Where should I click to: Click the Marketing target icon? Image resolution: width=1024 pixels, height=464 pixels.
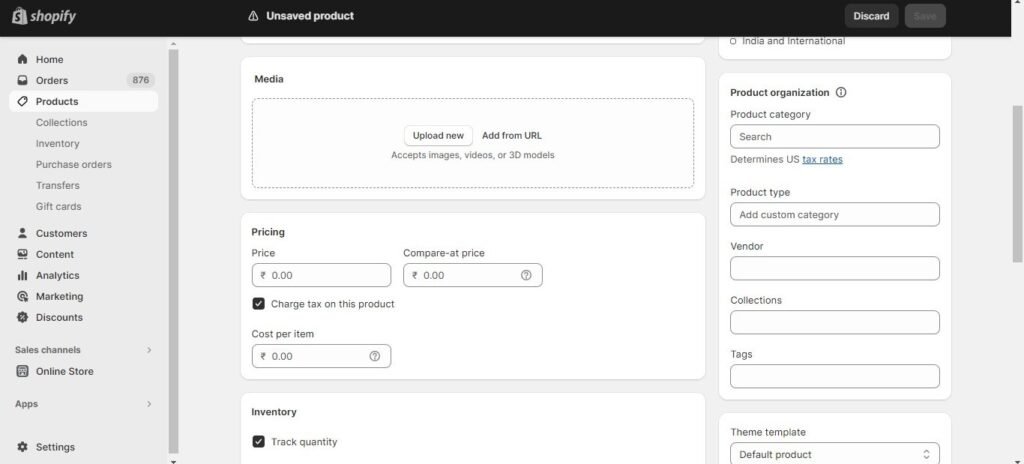click(x=22, y=297)
